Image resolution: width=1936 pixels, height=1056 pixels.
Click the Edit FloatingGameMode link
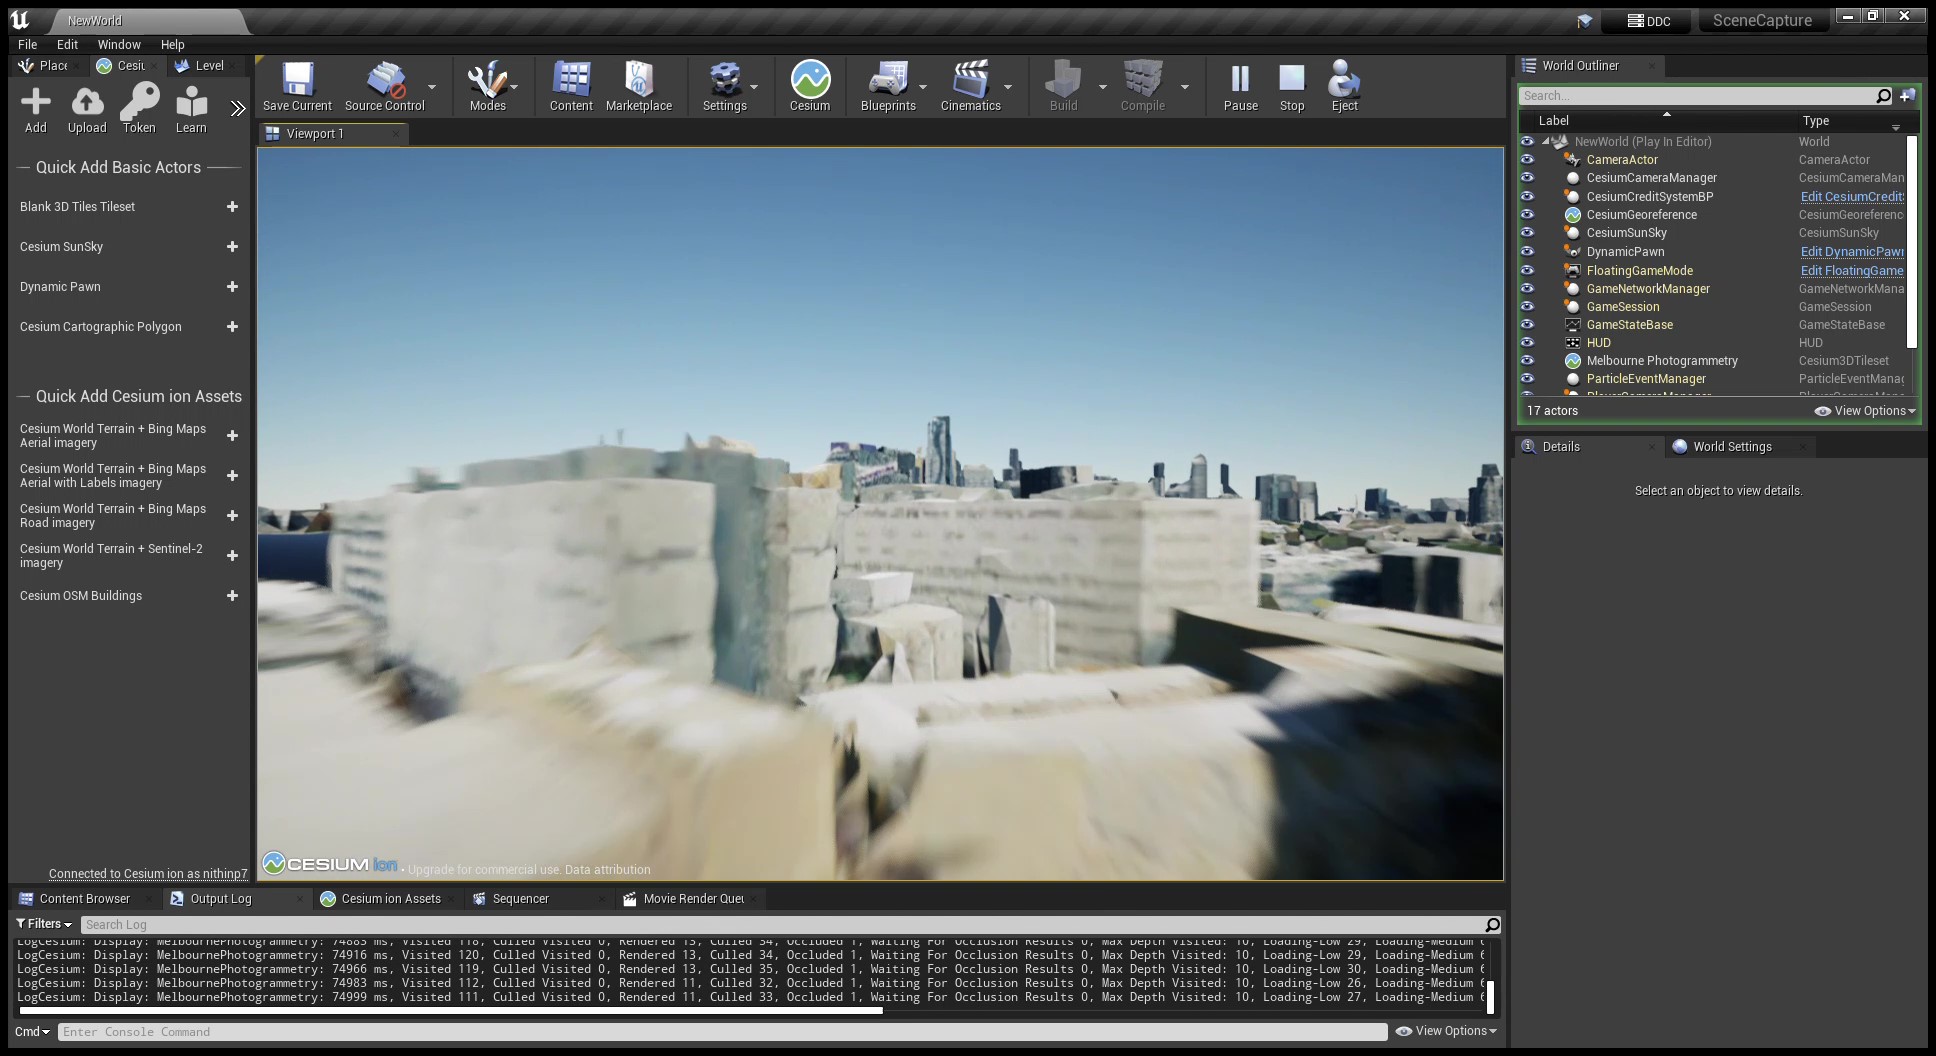click(x=1851, y=270)
